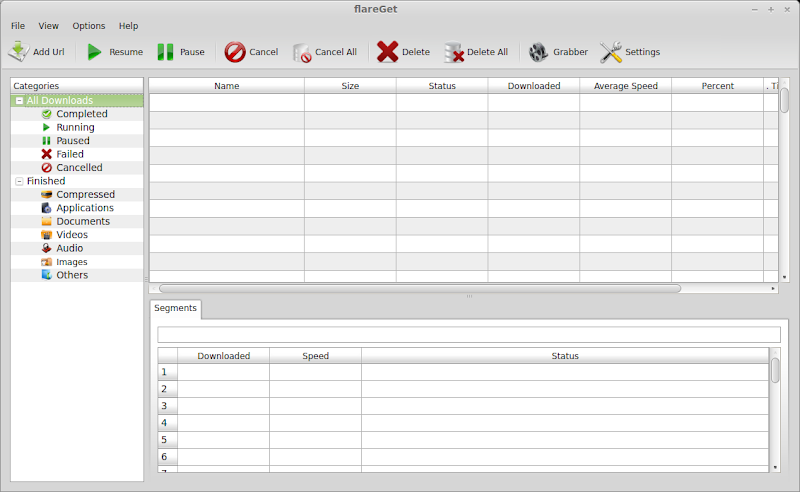
Task: Click the Speed column header in Segments
Action: point(315,356)
